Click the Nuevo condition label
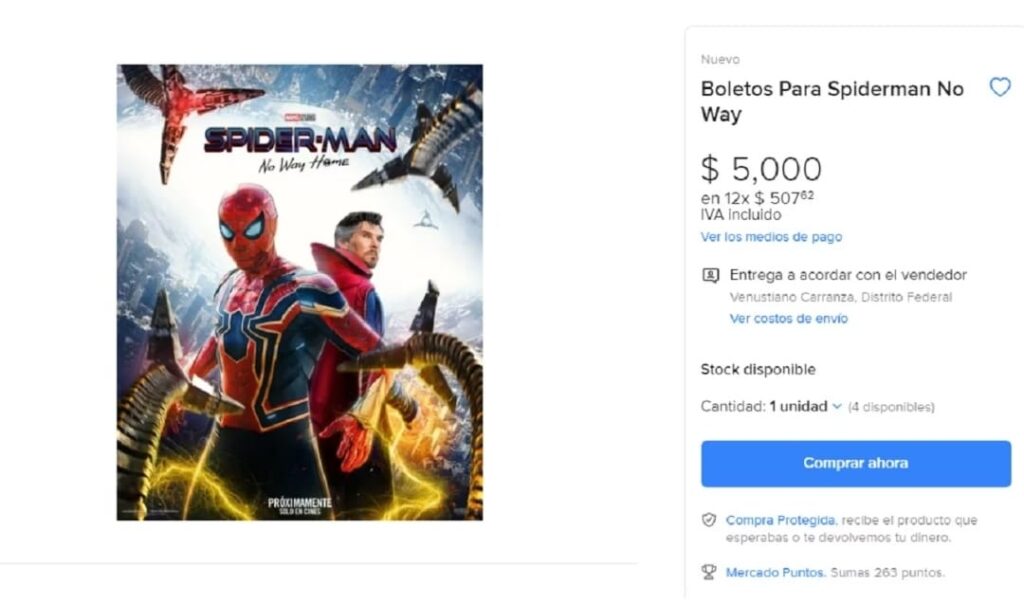This screenshot has height=605, width=1024. pos(720,60)
